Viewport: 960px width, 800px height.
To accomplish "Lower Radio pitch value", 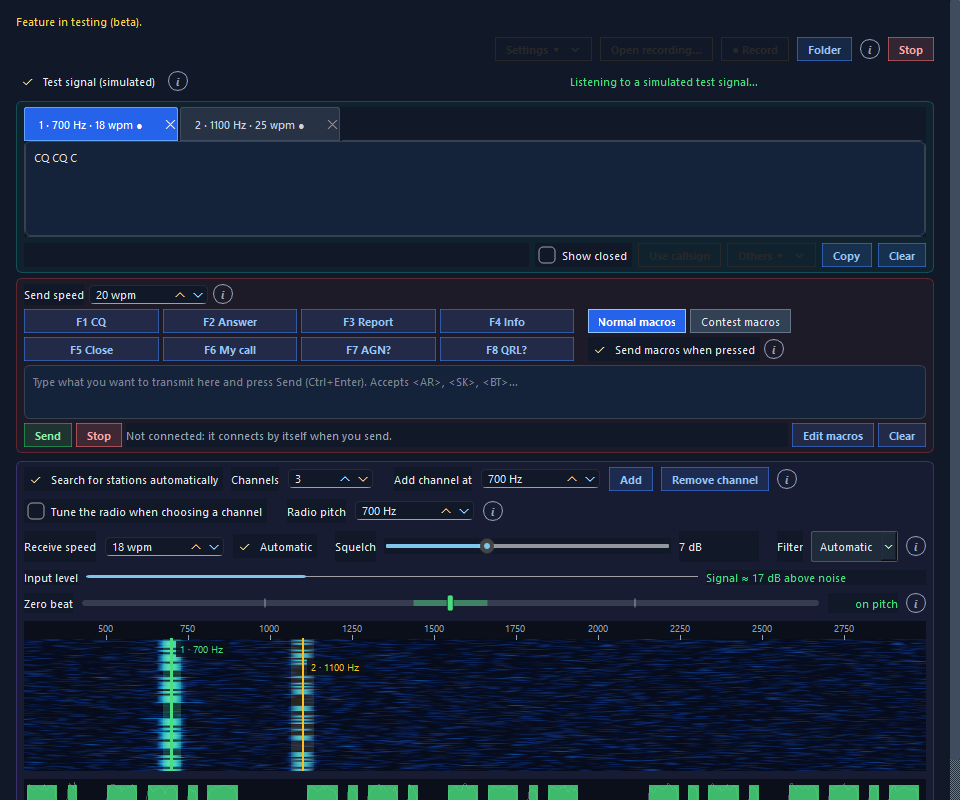I will pyautogui.click(x=464, y=511).
